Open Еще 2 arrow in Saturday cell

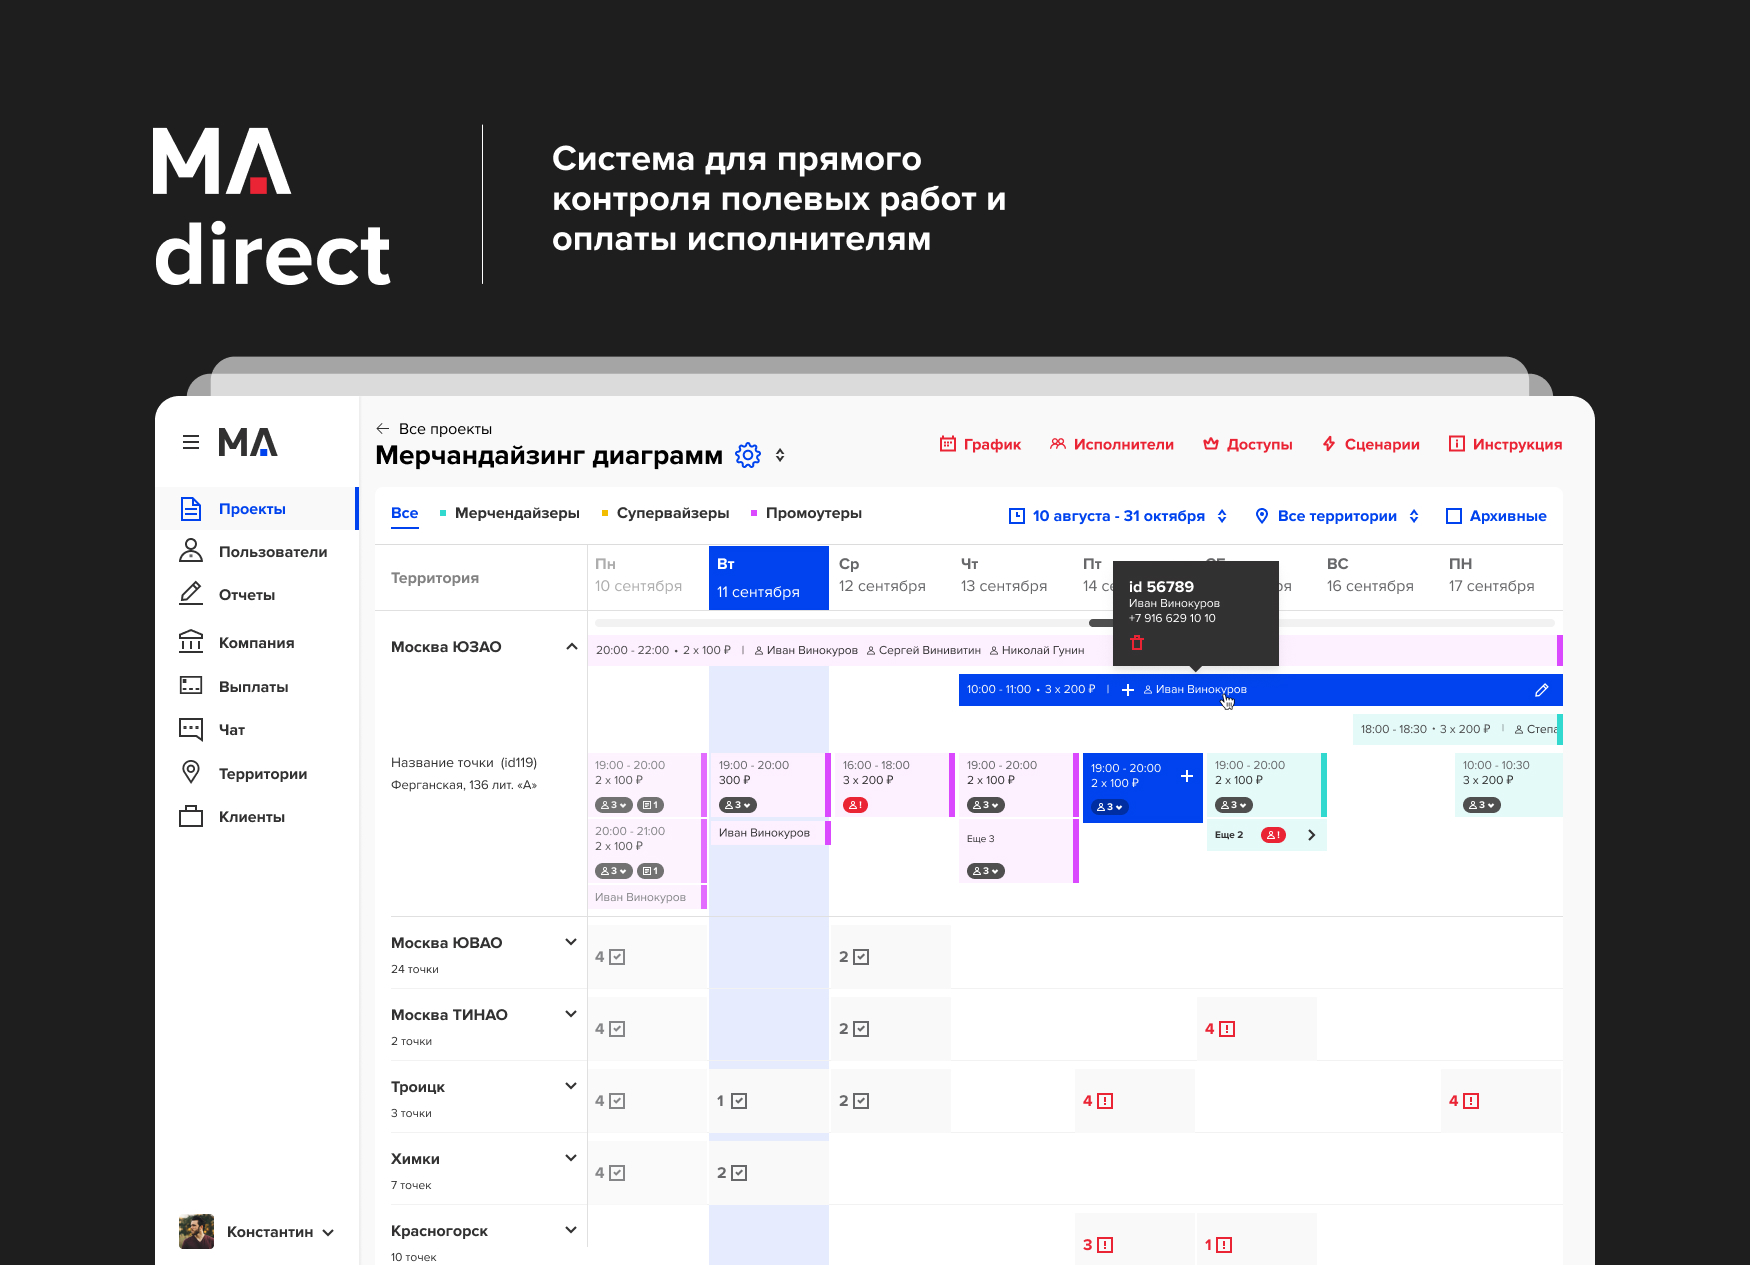point(1312,835)
